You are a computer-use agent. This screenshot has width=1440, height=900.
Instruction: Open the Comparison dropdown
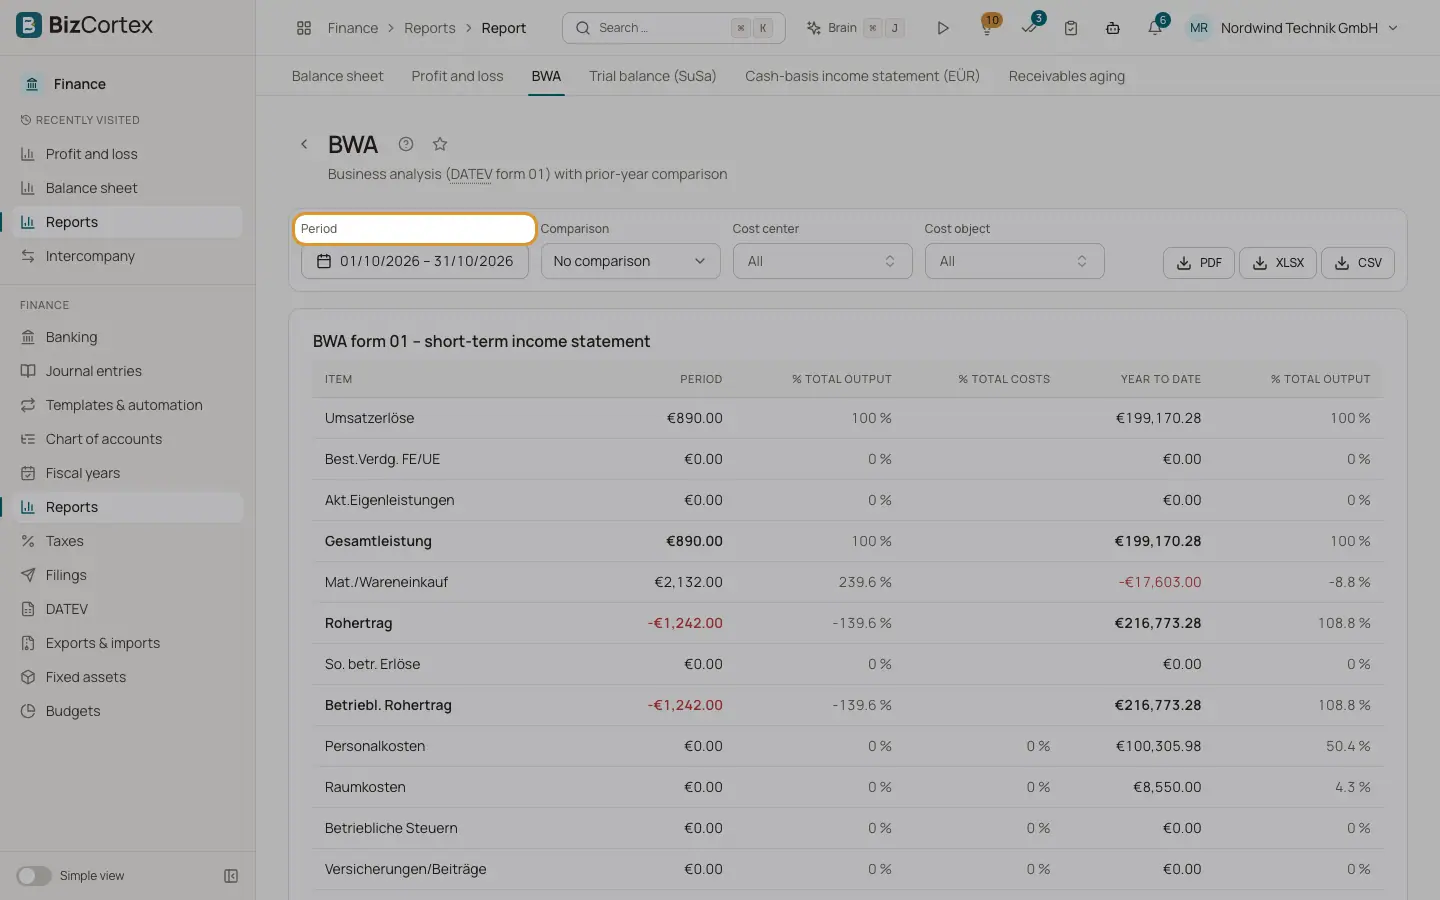tap(630, 261)
